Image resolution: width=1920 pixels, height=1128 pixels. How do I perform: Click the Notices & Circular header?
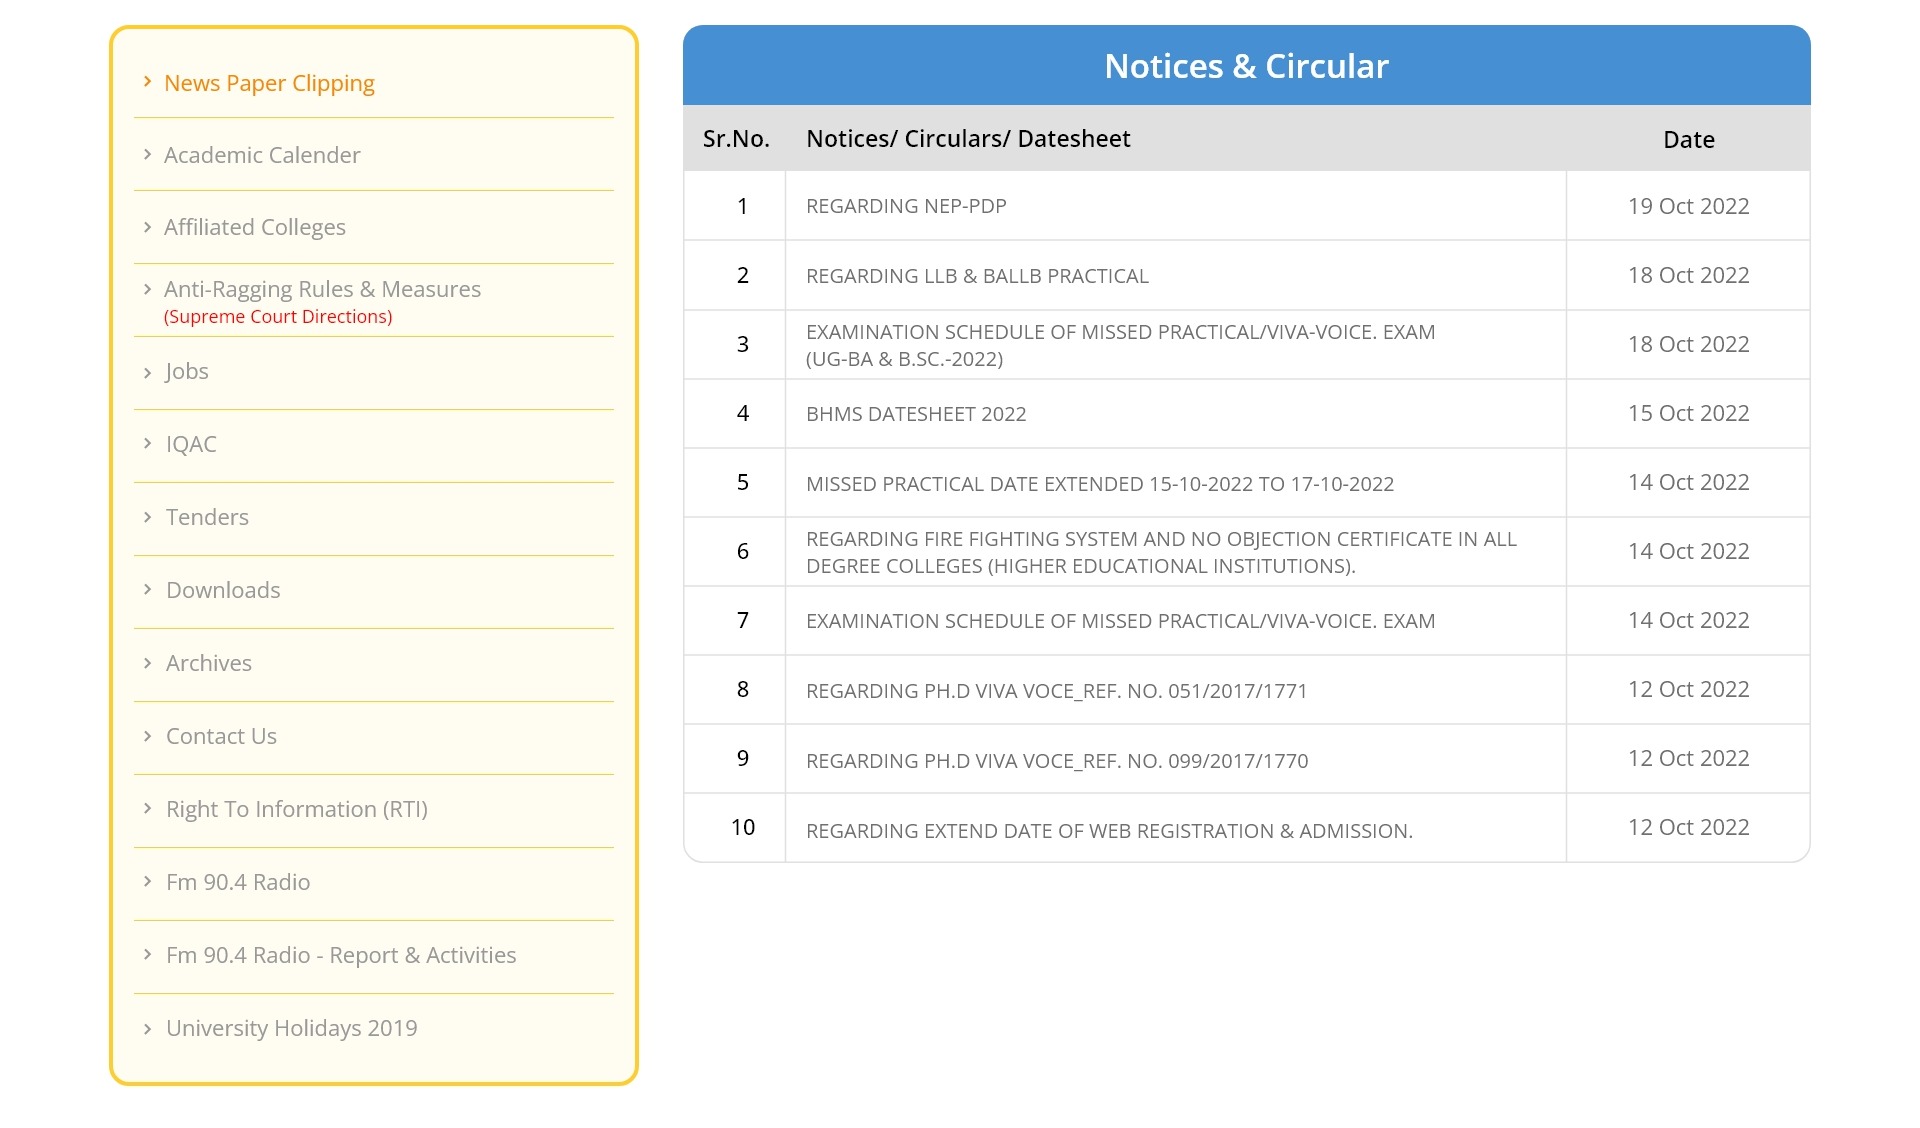(1246, 66)
